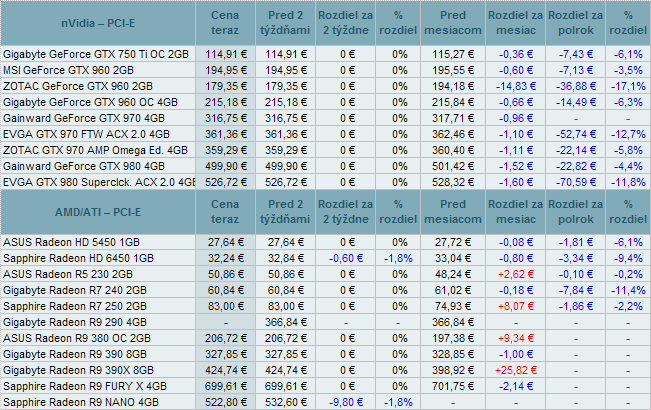651x410 pixels.
Task: Click the '74,93 €' price cell
Action: click(x=453, y=306)
